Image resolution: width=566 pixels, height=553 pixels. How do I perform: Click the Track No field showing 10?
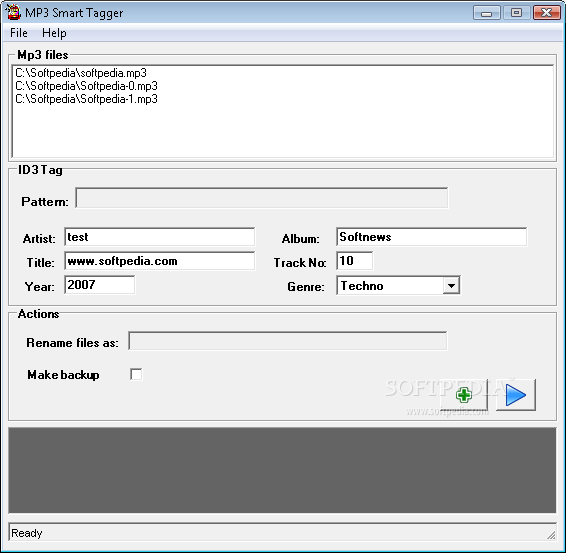pos(354,261)
